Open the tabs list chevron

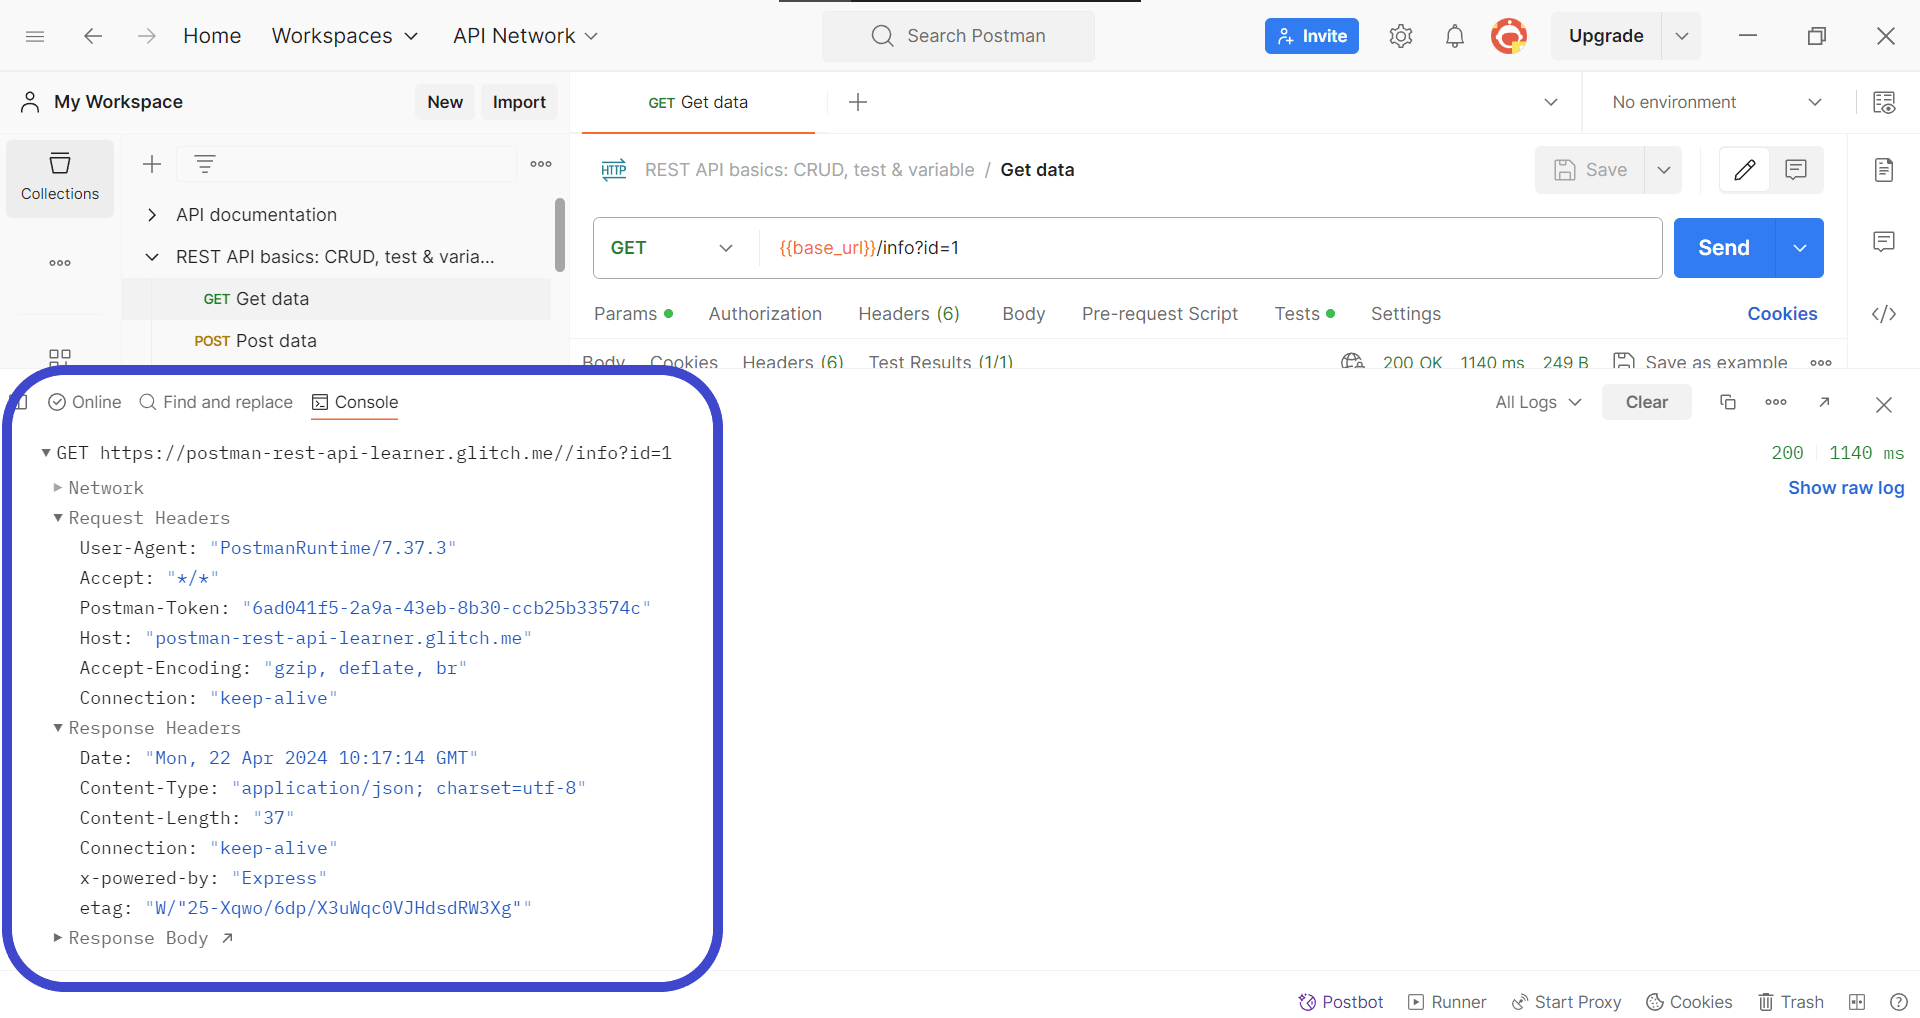(x=1551, y=102)
